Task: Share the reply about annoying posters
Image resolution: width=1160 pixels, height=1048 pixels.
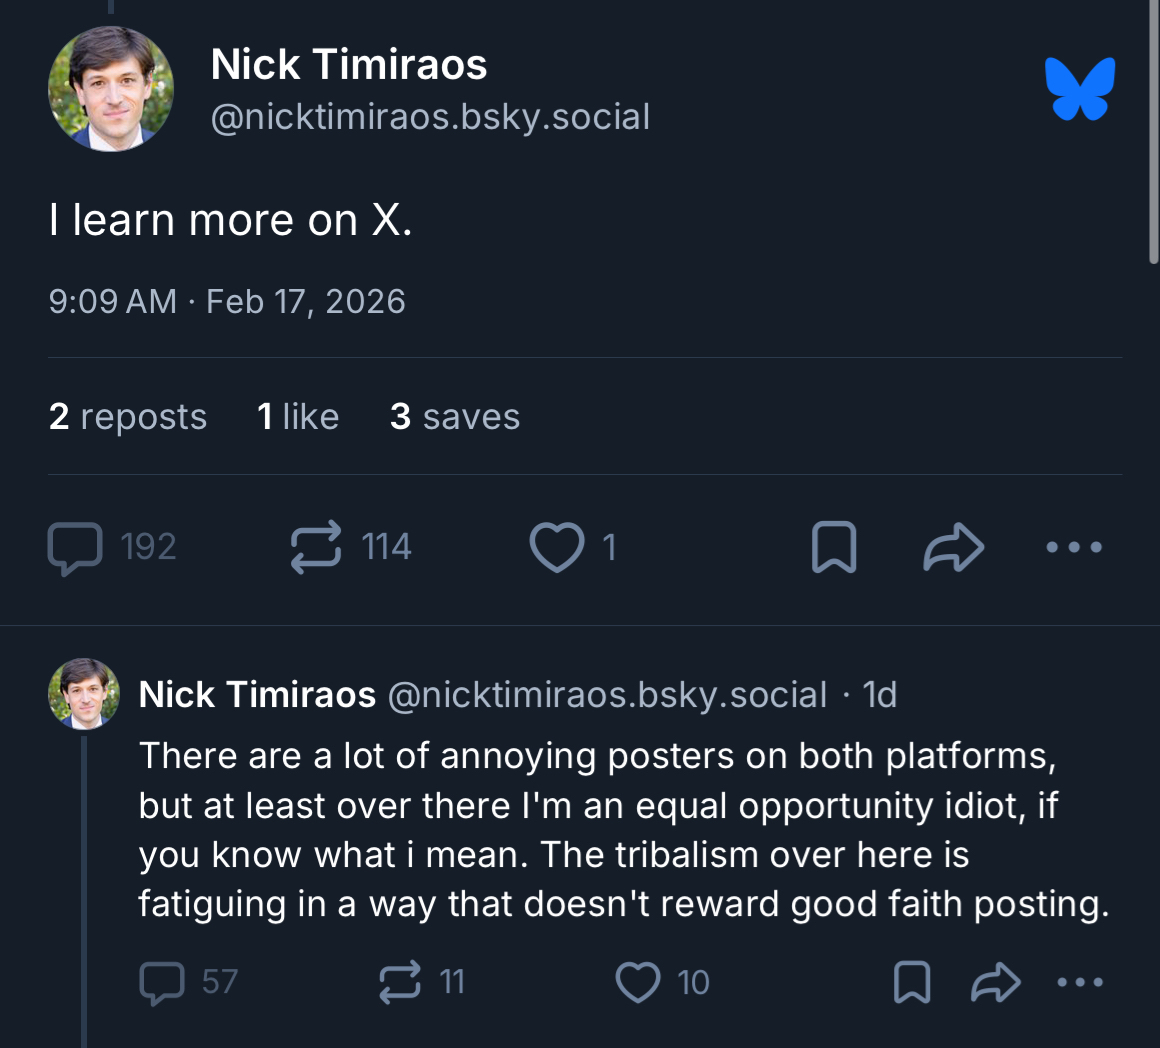Action: [996, 982]
